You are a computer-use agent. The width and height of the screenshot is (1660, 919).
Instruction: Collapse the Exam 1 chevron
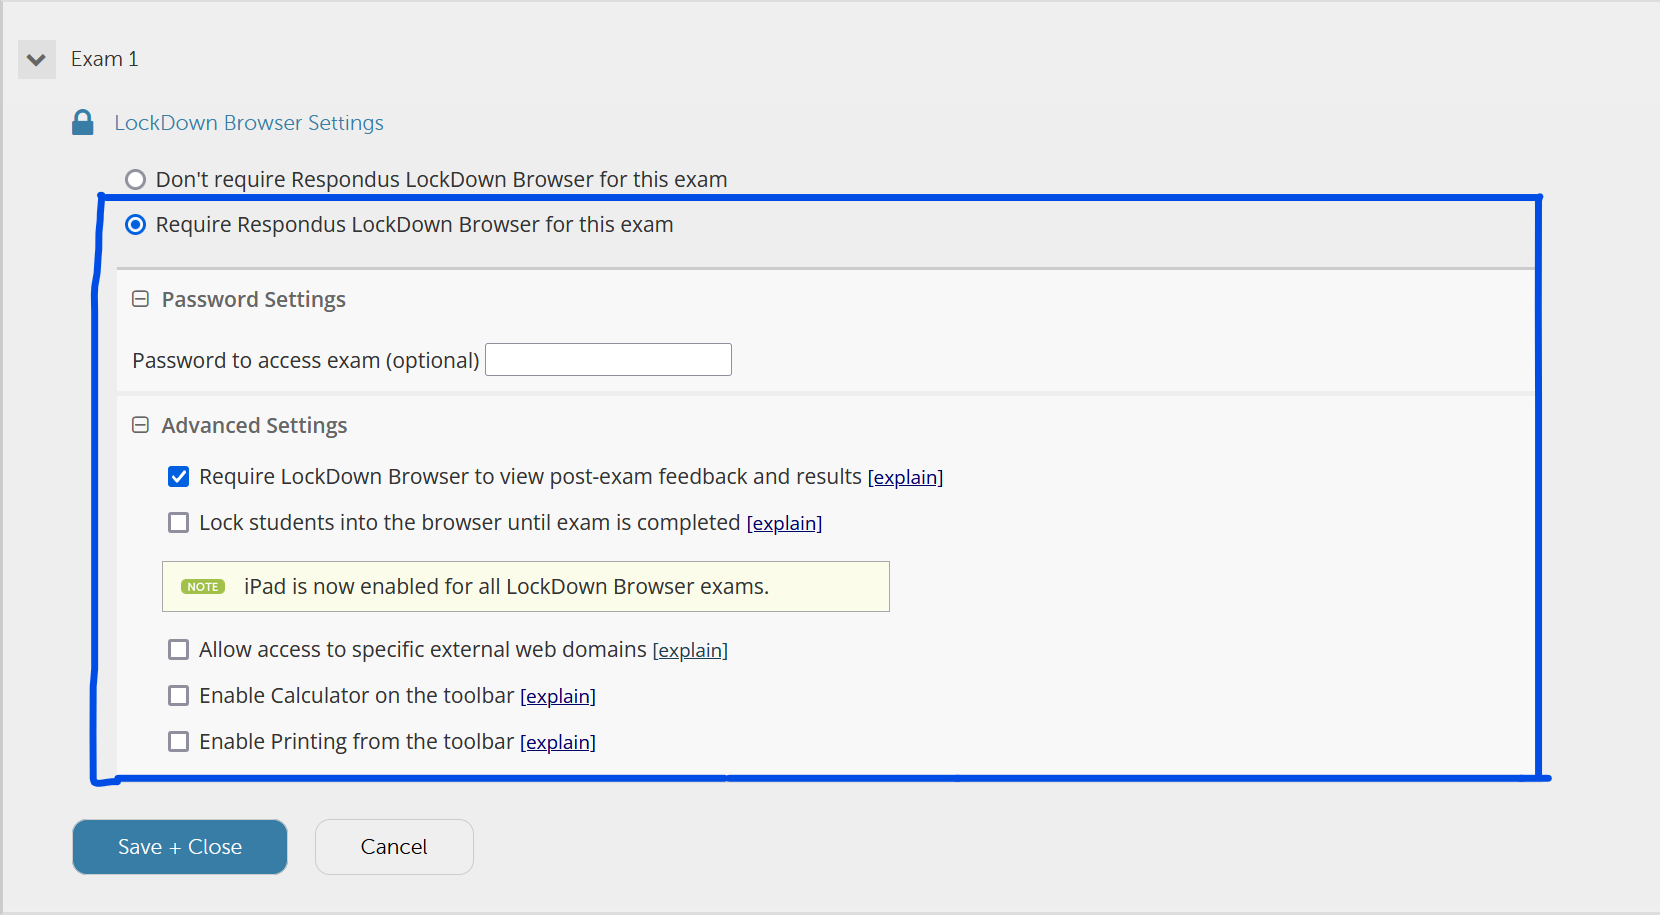tap(37, 60)
